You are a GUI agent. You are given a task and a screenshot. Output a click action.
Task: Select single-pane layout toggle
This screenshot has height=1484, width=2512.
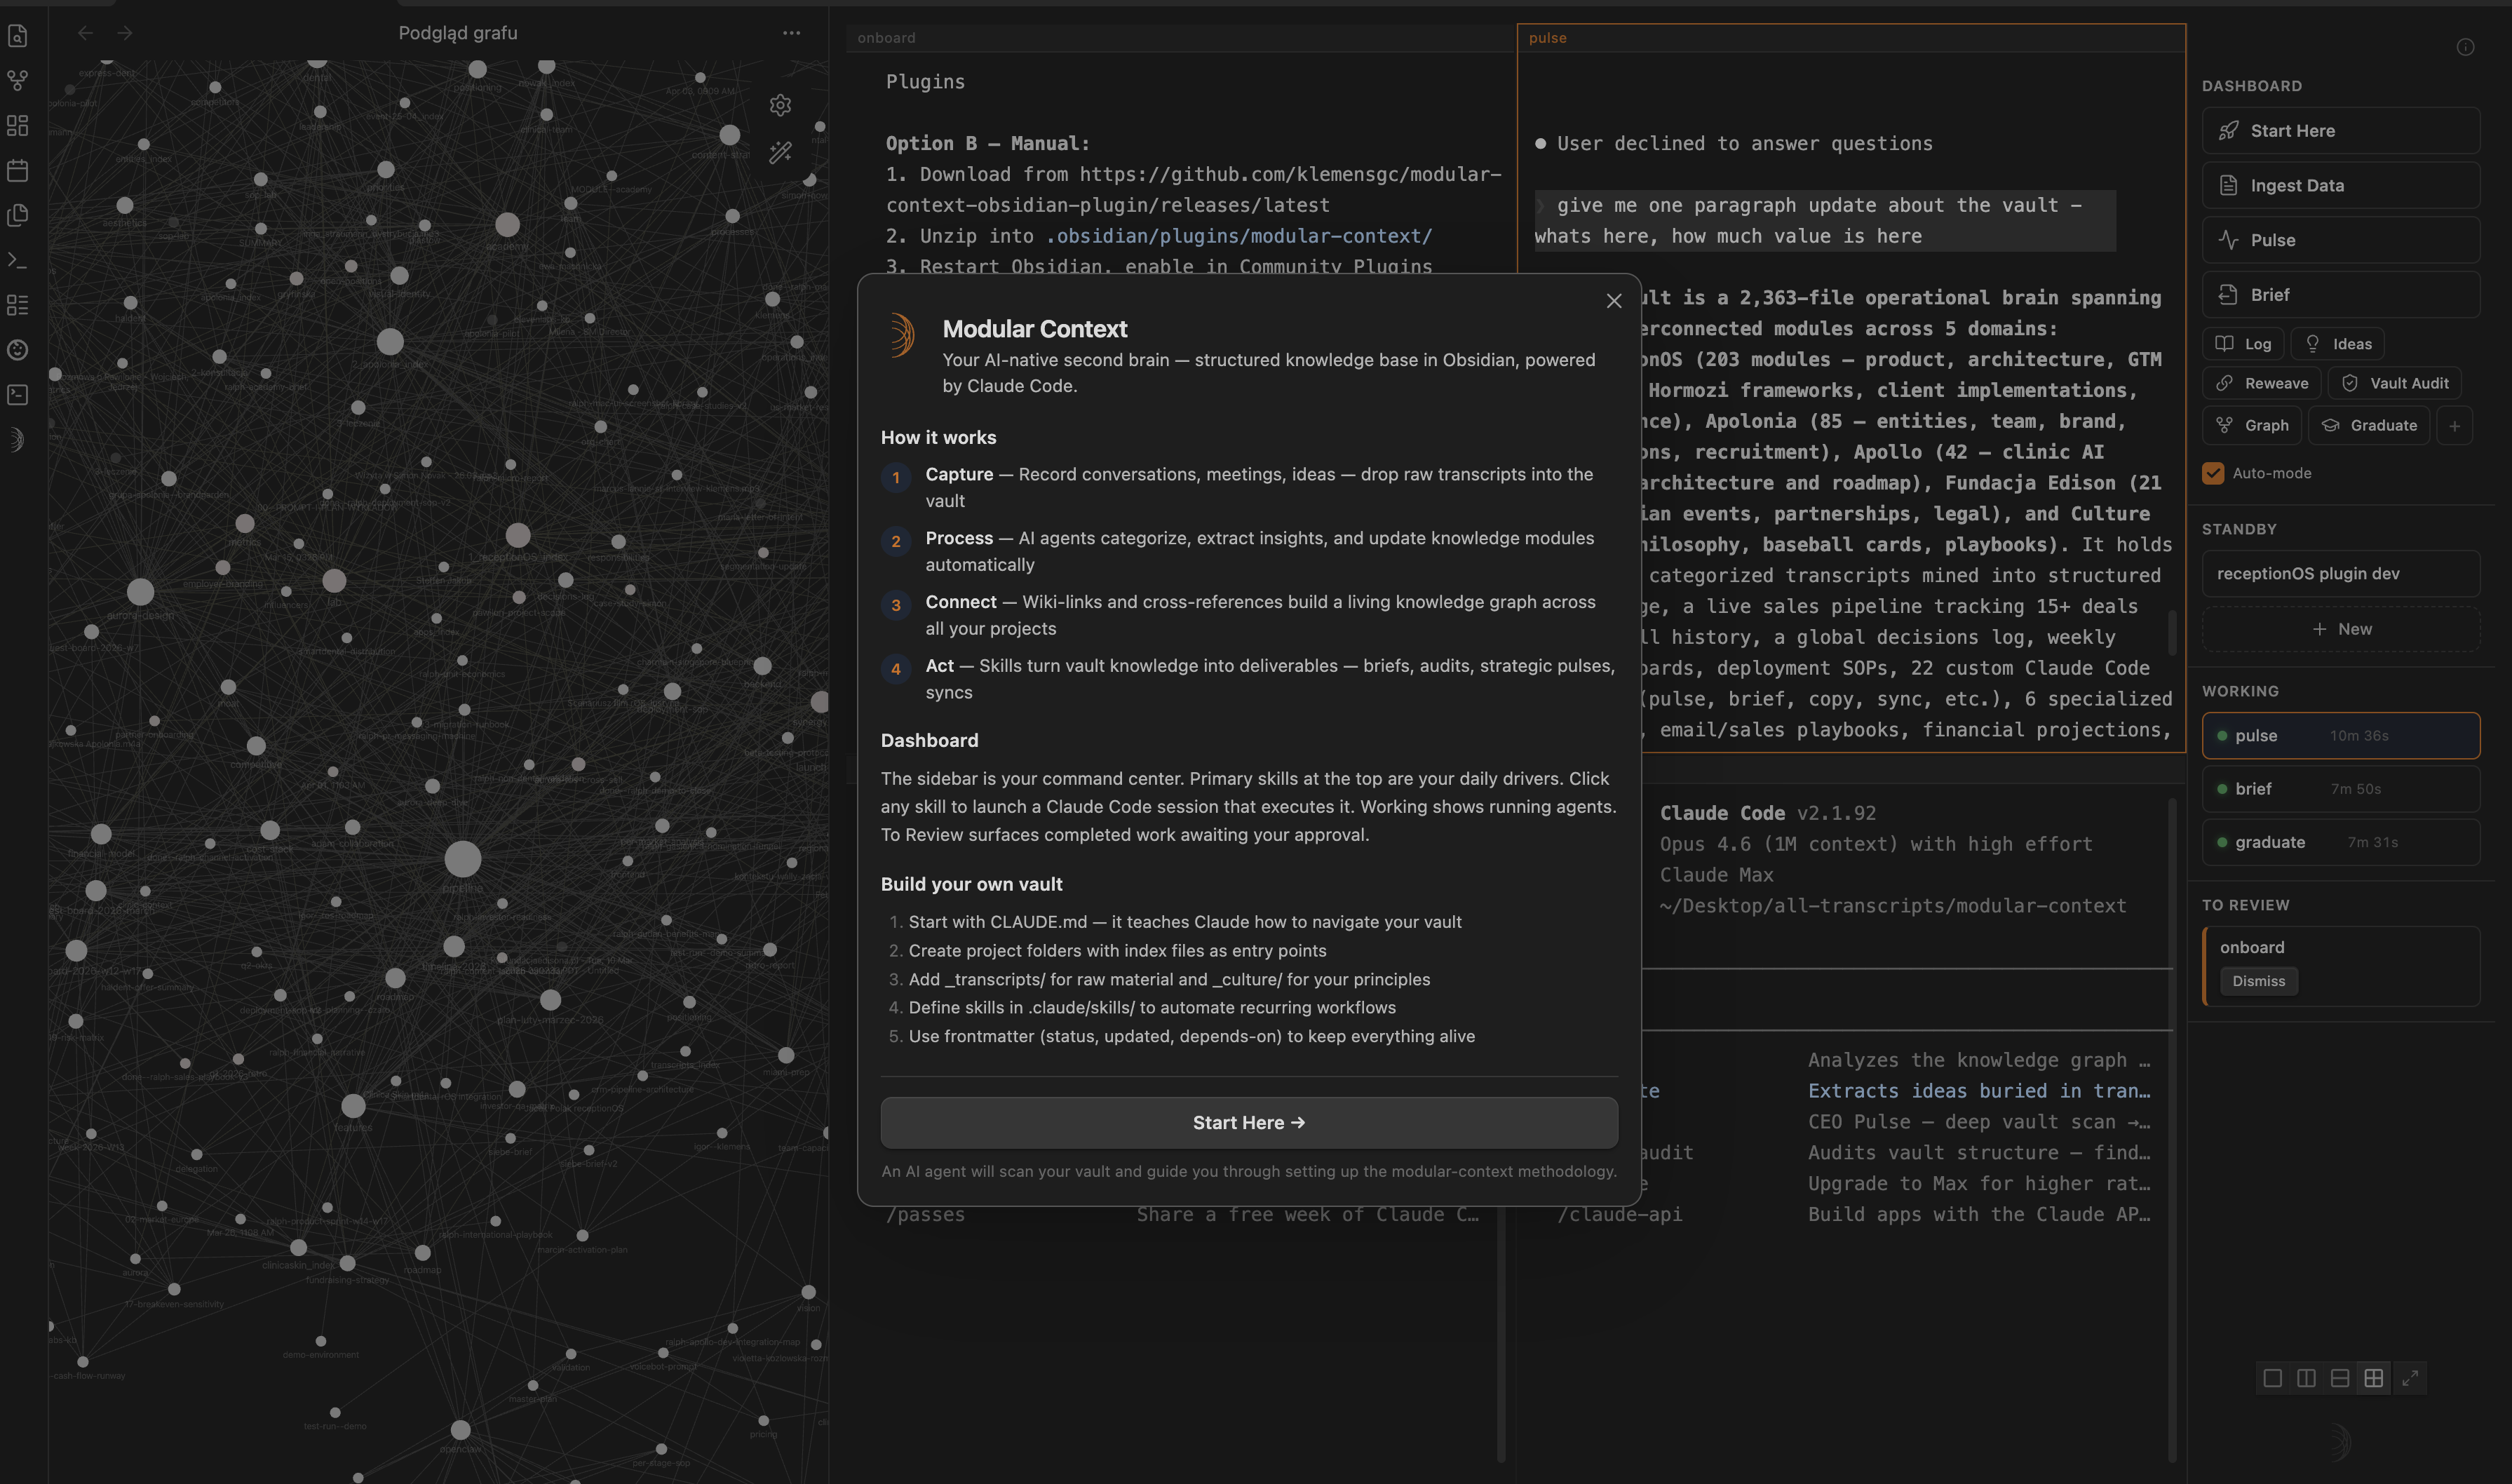(x=2272, y=1378)
